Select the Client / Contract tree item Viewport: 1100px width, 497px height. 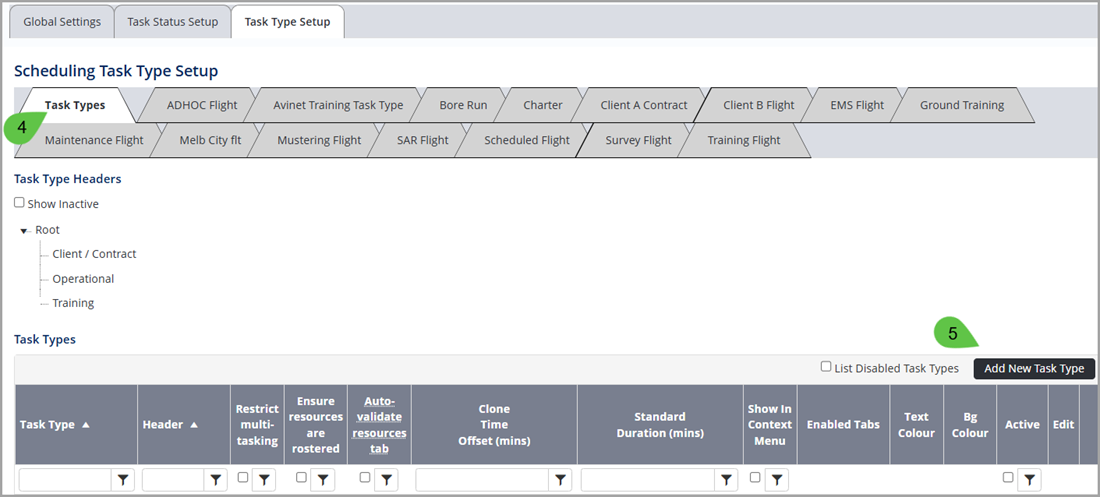pos(94,254)
